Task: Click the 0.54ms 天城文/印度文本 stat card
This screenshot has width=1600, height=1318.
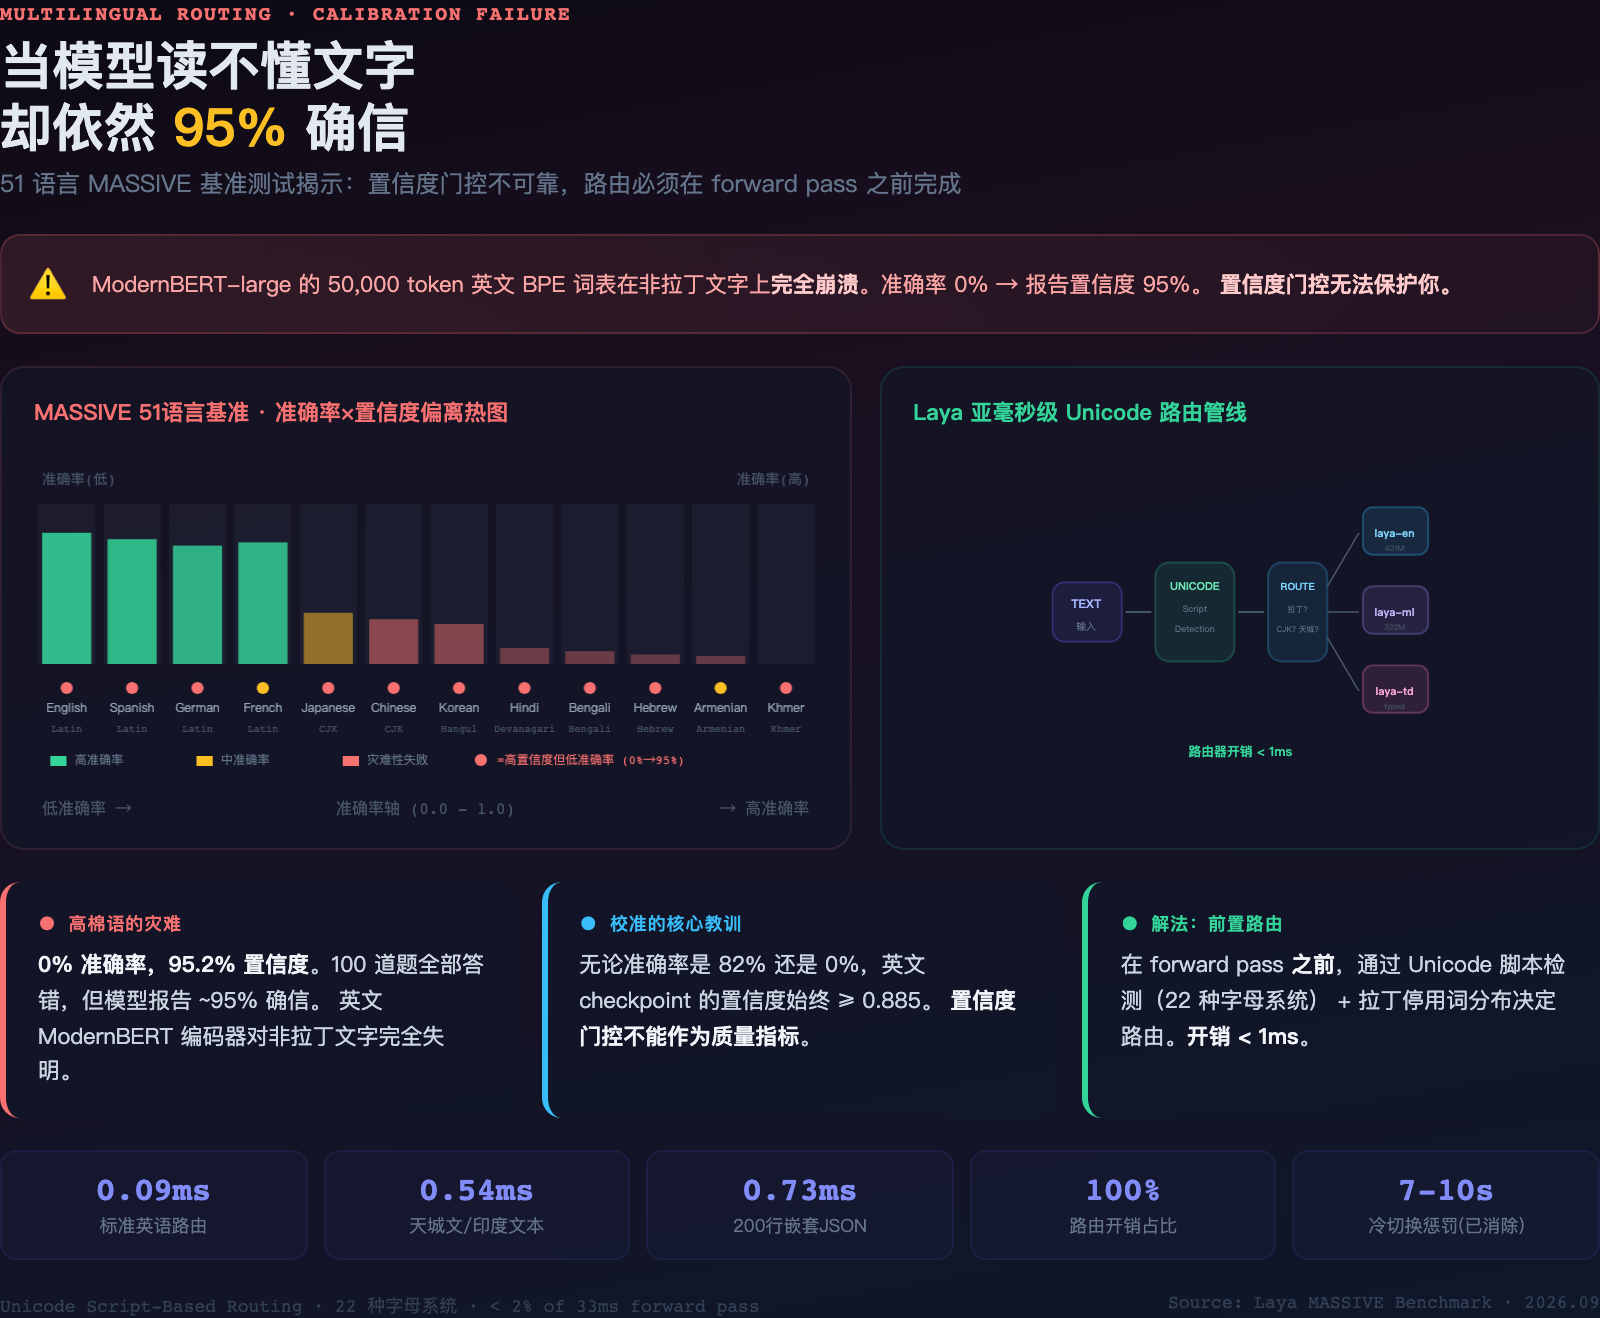Action: coord(477,1205)
